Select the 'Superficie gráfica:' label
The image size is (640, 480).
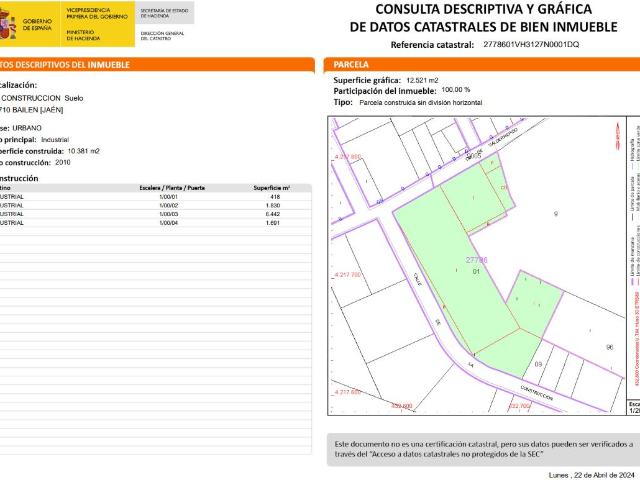click(367, 80)
